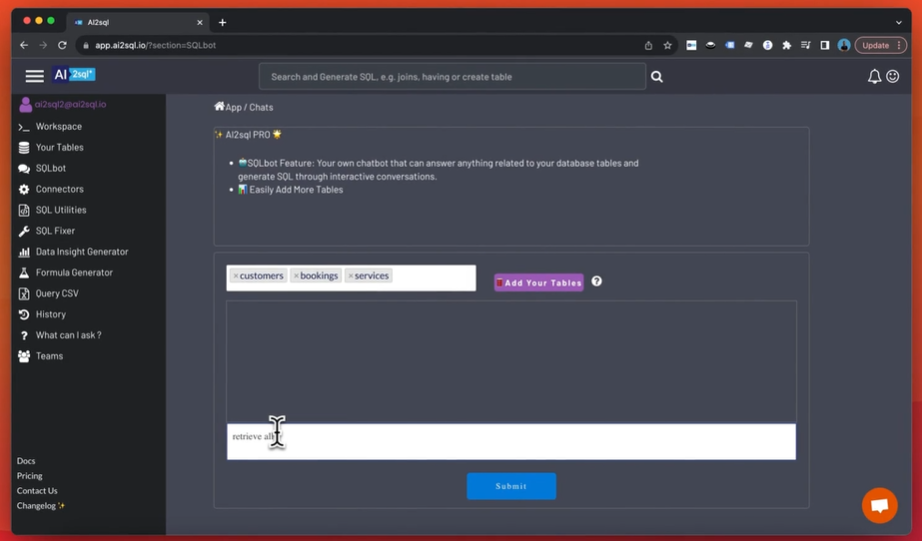The height and width of the screenshot is (541, 922).
Task: Click the help icon beside Add Your Tables
Action: [x=596, y=281]
